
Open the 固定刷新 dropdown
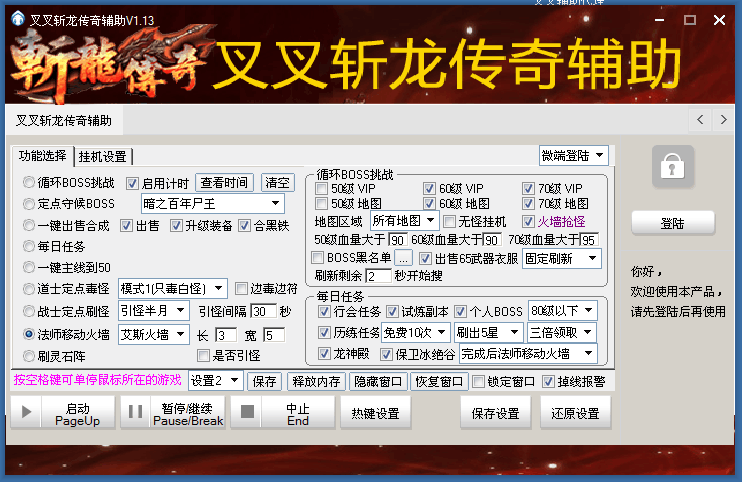point(562,258)
